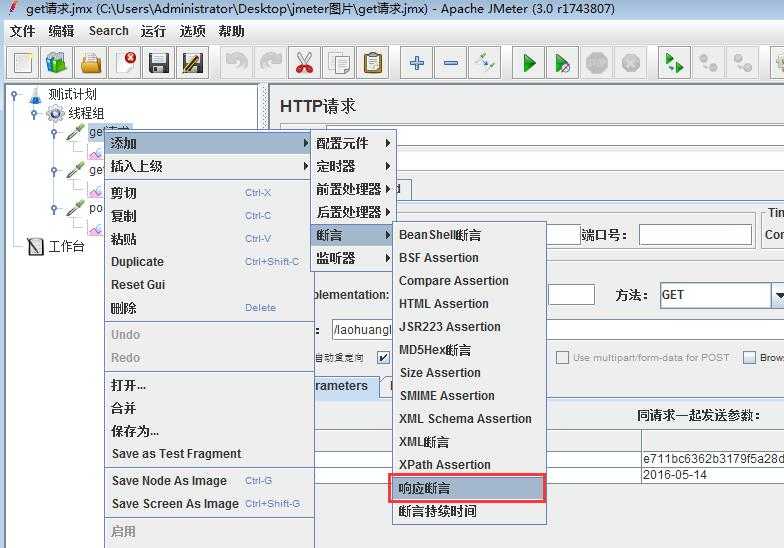Click the 端口号 port input field
The image size is (784, 548).
point(696,235)
